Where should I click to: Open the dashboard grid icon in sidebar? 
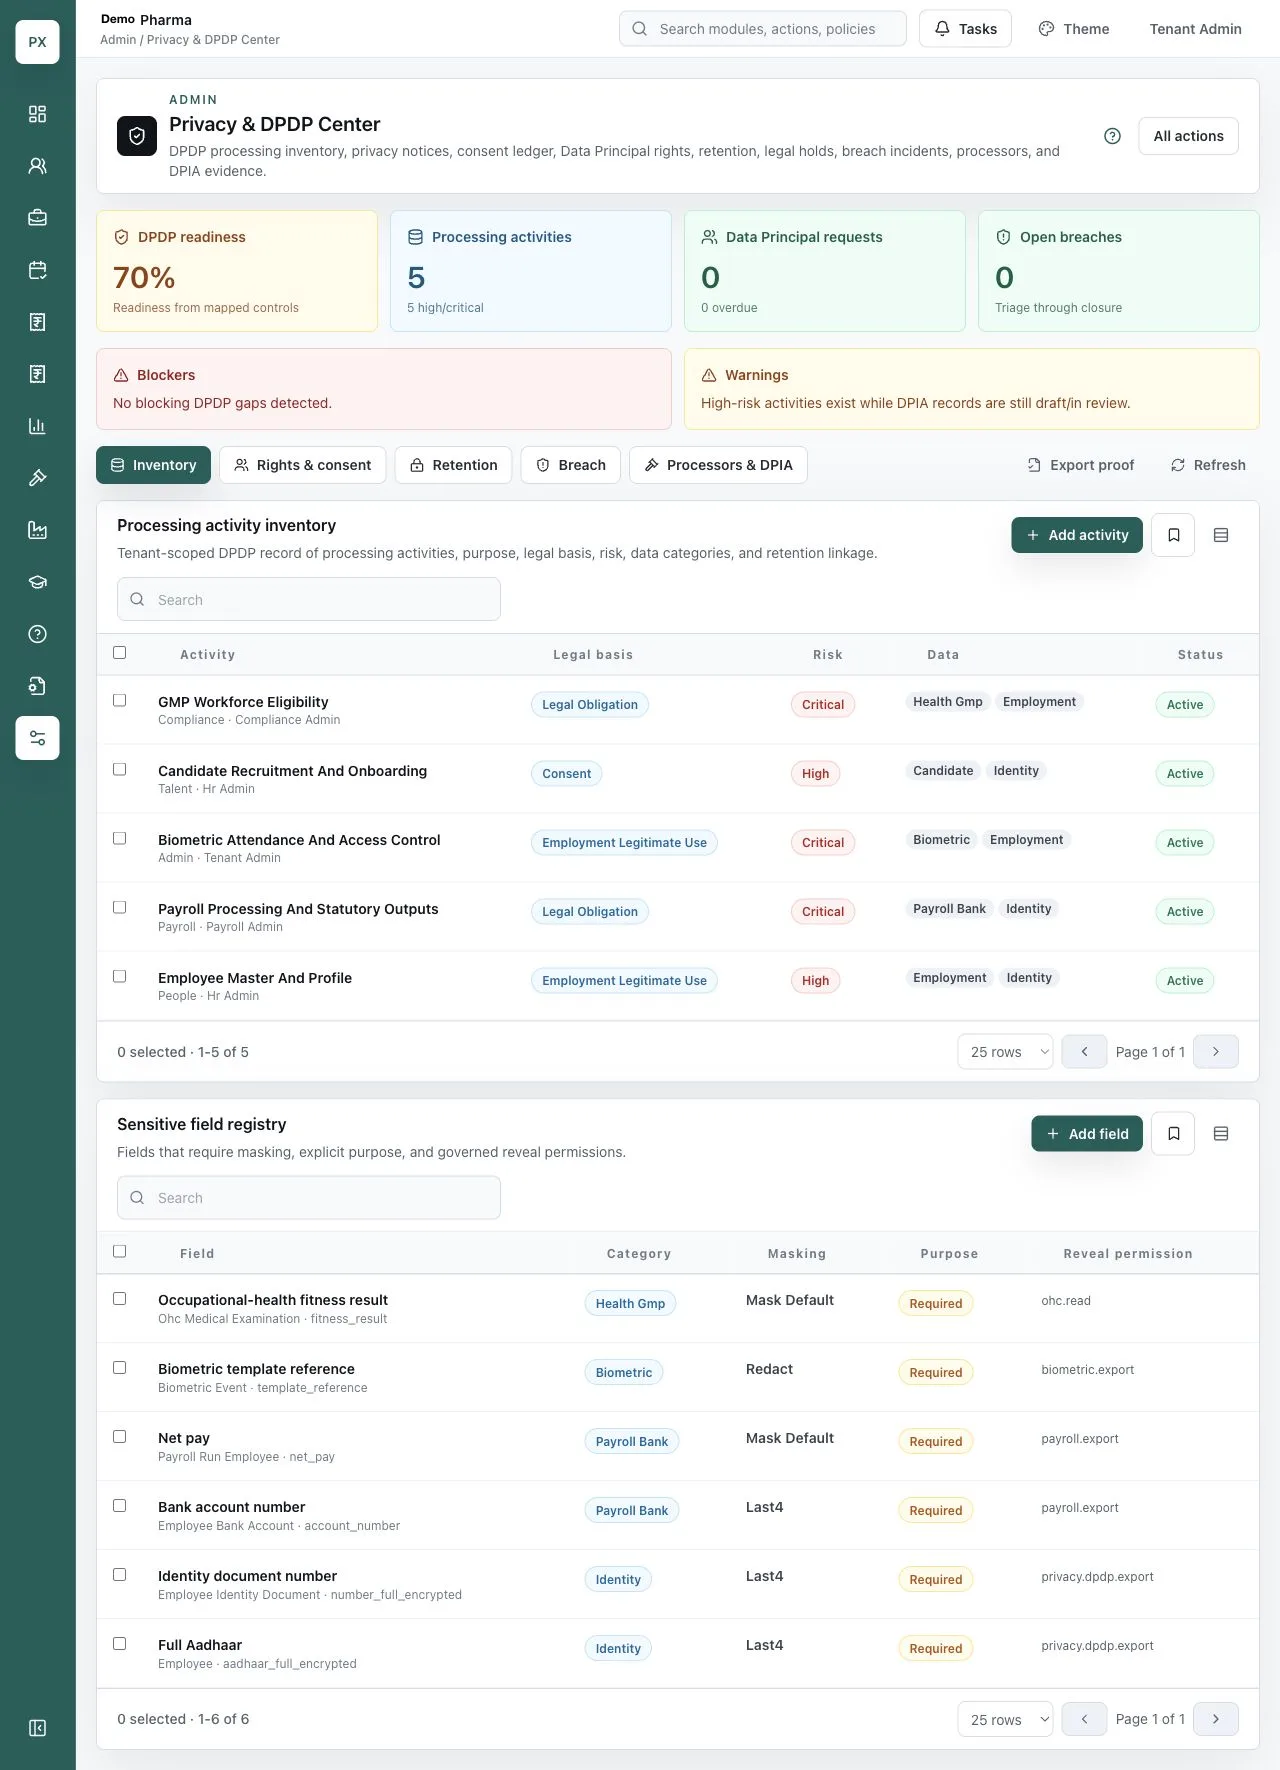click(37, 114)
